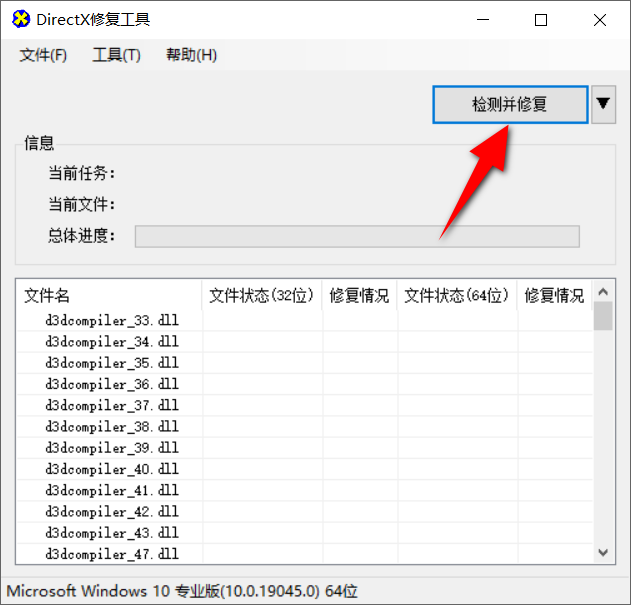Screen dimensions: 631x605
Task: Select row d3dcompiler_42.dll
Action: (x=305, y=512)
